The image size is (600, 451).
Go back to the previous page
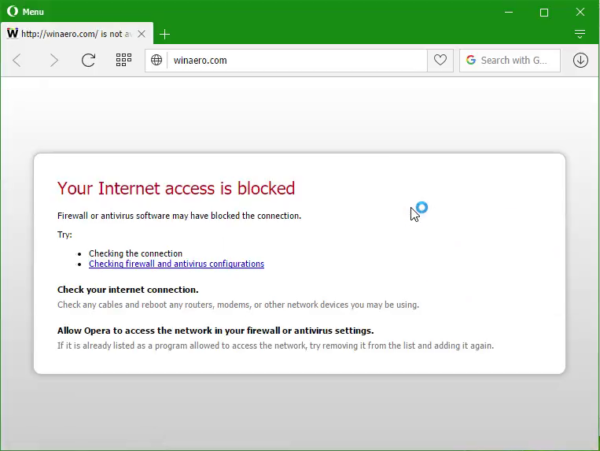pyautogui.click(x=17, y=60)
